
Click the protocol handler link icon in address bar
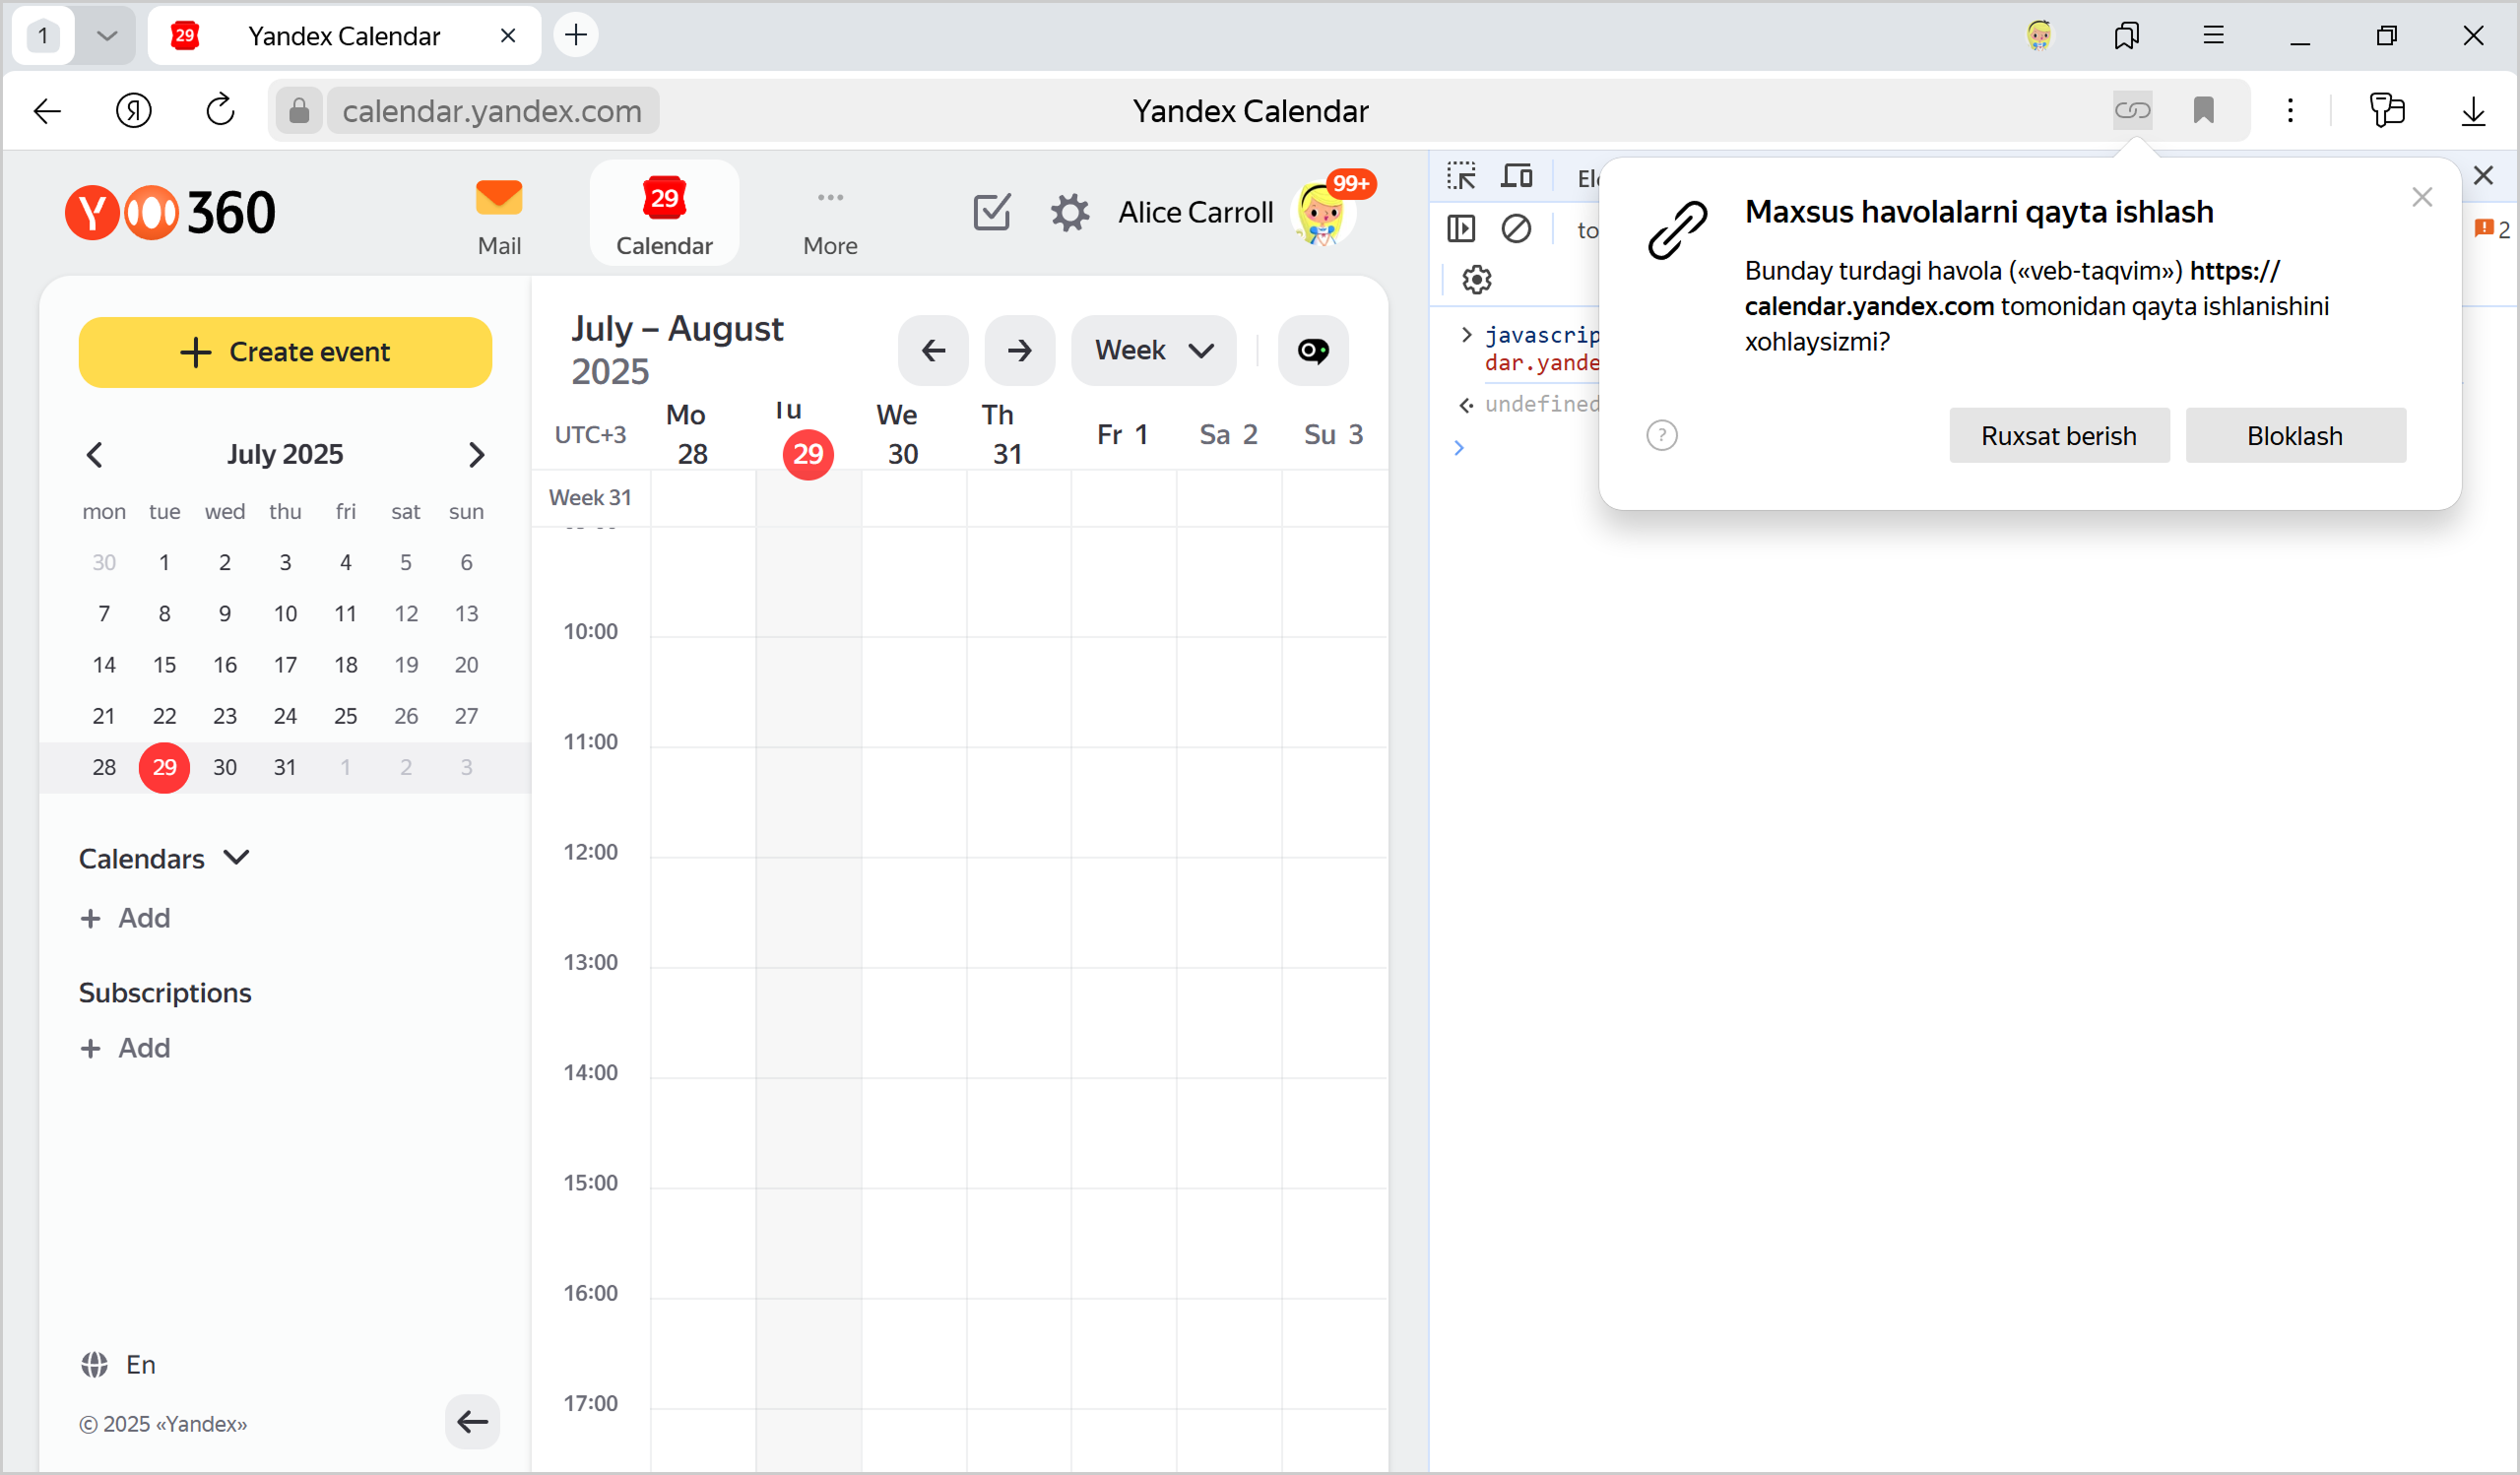tap(2131, 110)
